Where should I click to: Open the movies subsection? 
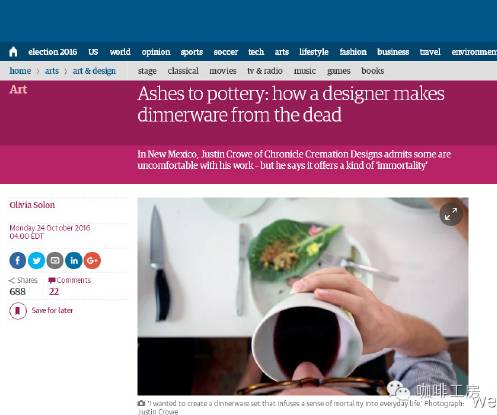click(223, 71)
